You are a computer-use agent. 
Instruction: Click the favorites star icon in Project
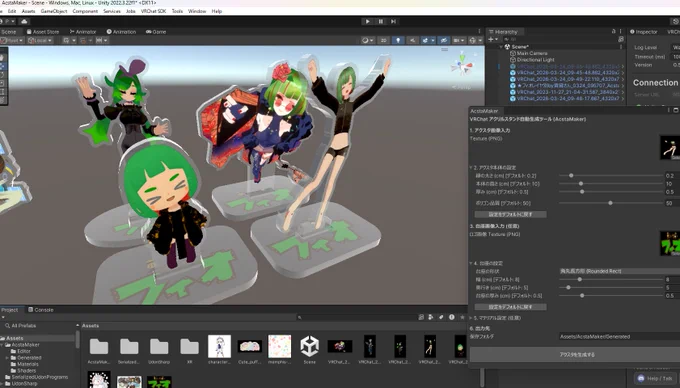[x=462, y=317]
